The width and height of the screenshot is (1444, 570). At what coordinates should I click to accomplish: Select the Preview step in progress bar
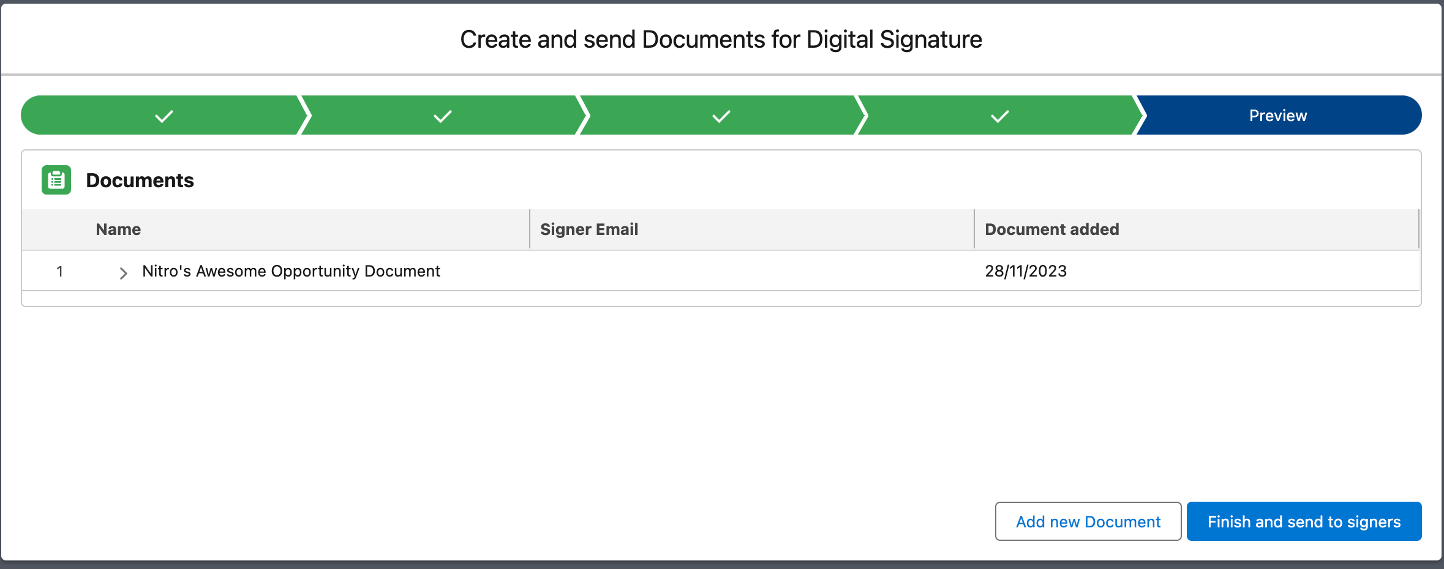tap(1277, 116)
